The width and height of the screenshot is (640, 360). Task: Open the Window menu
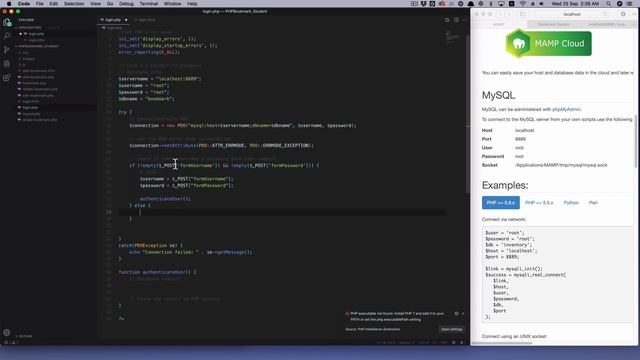(x=172, y=4)
